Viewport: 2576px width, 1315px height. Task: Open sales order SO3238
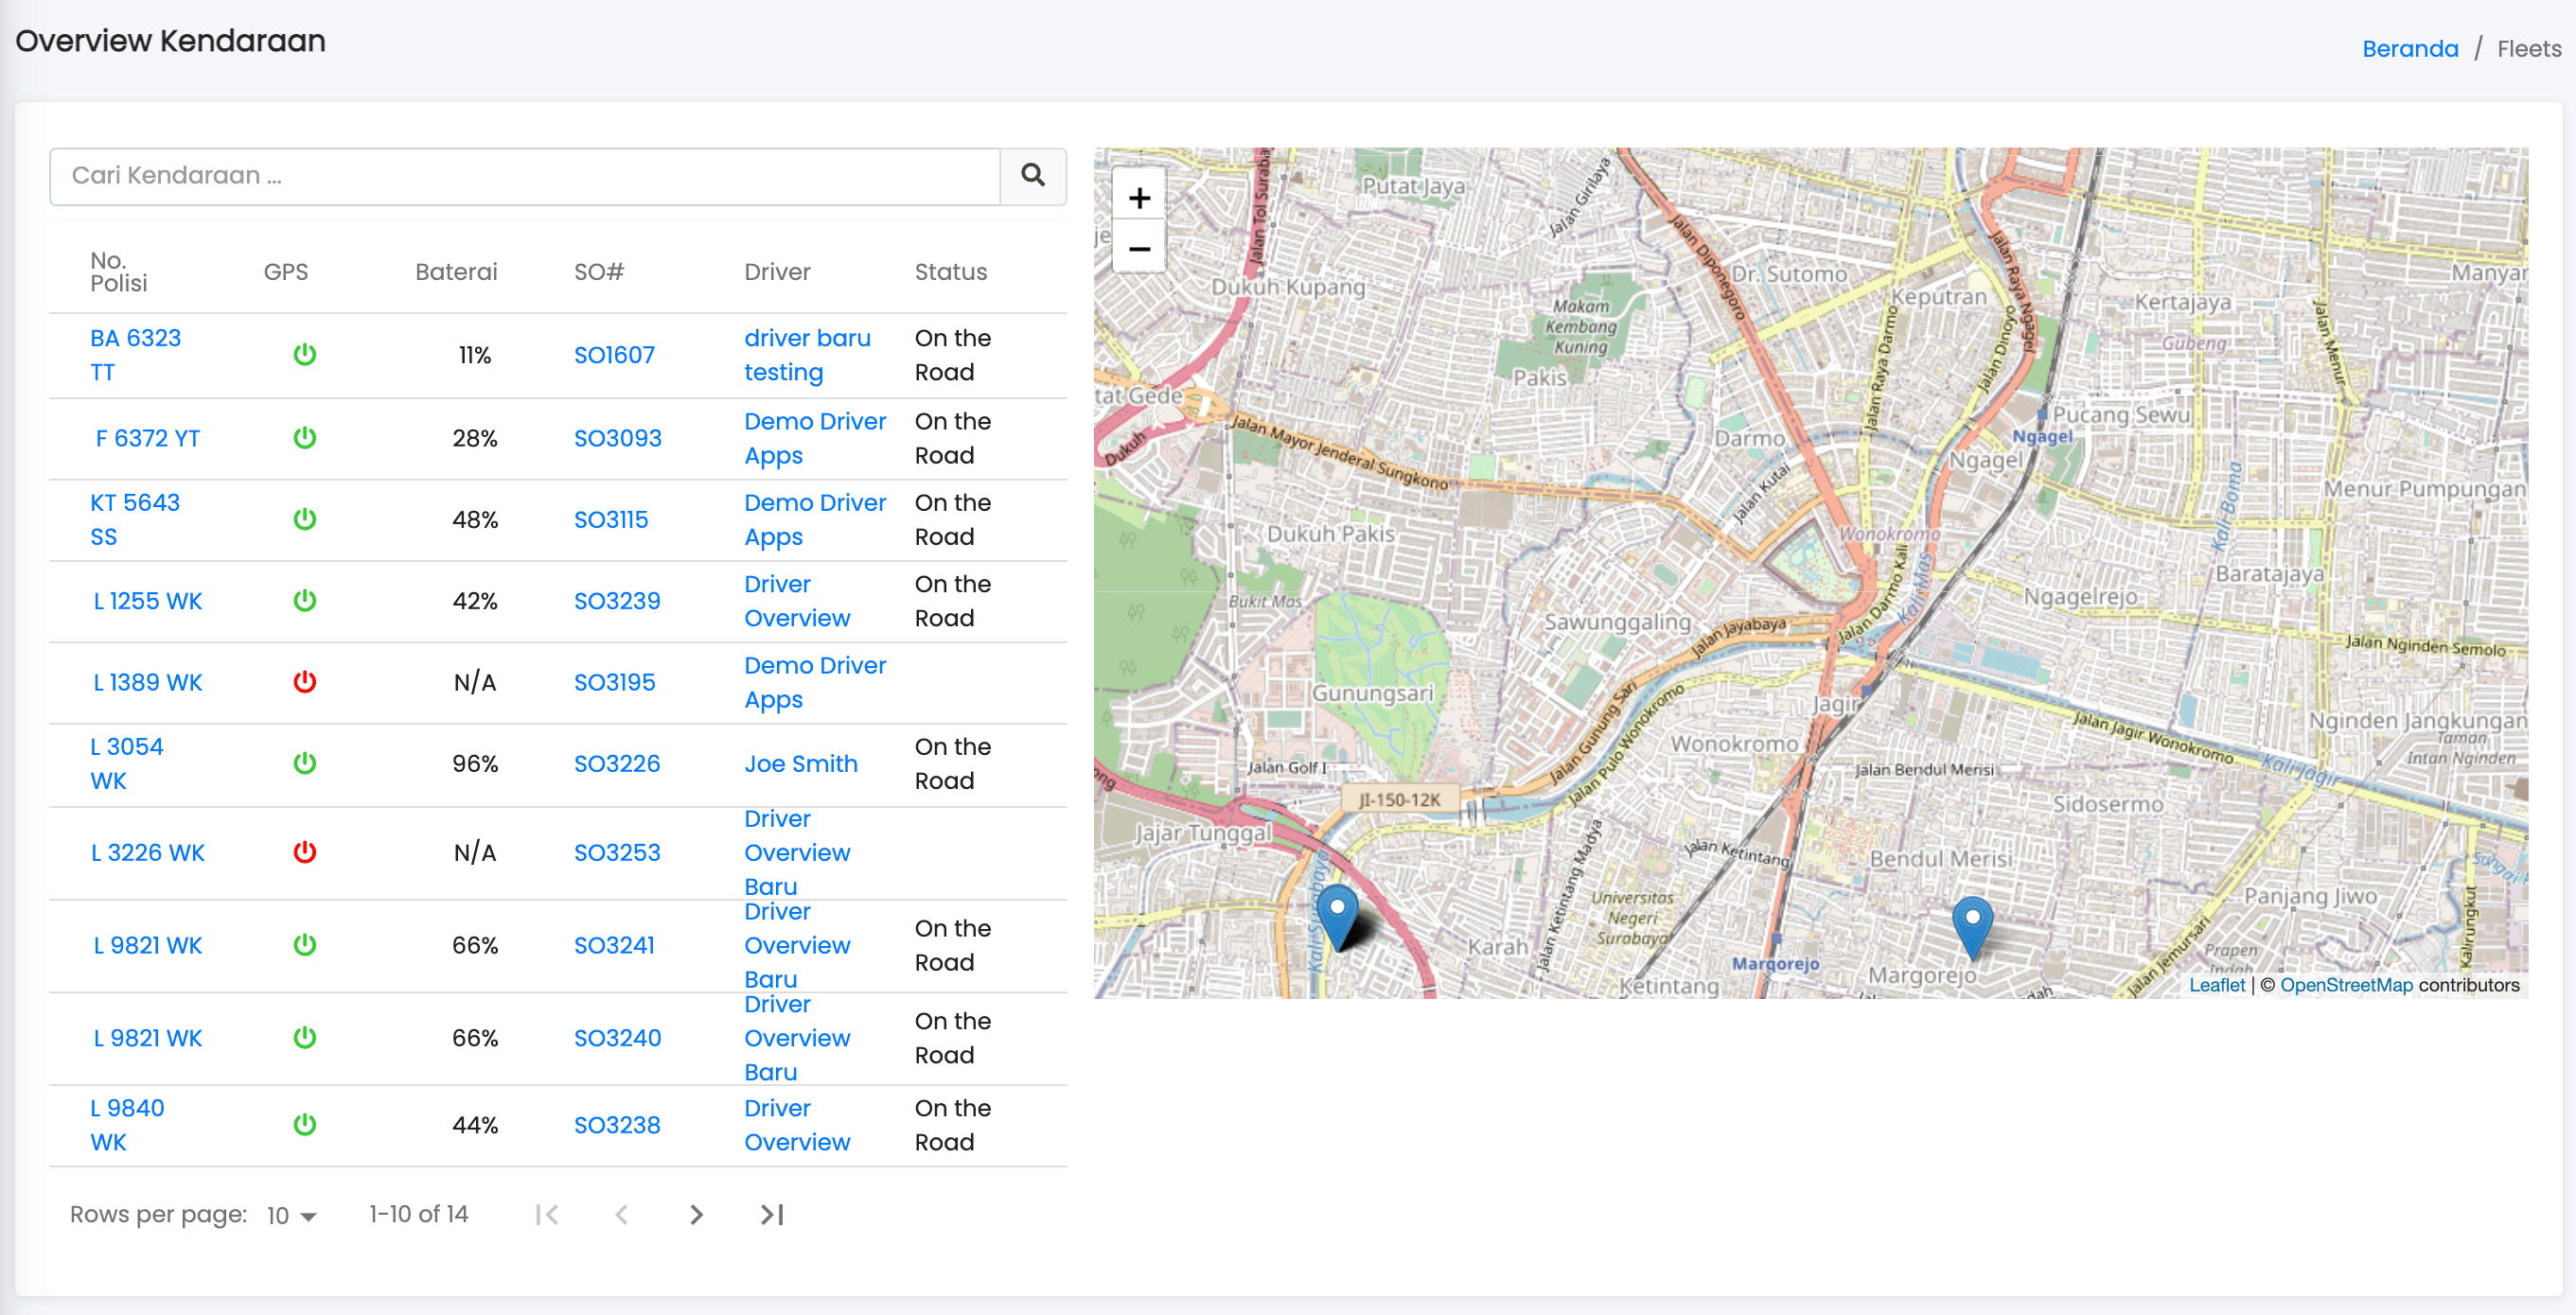tap(616, 1125)
